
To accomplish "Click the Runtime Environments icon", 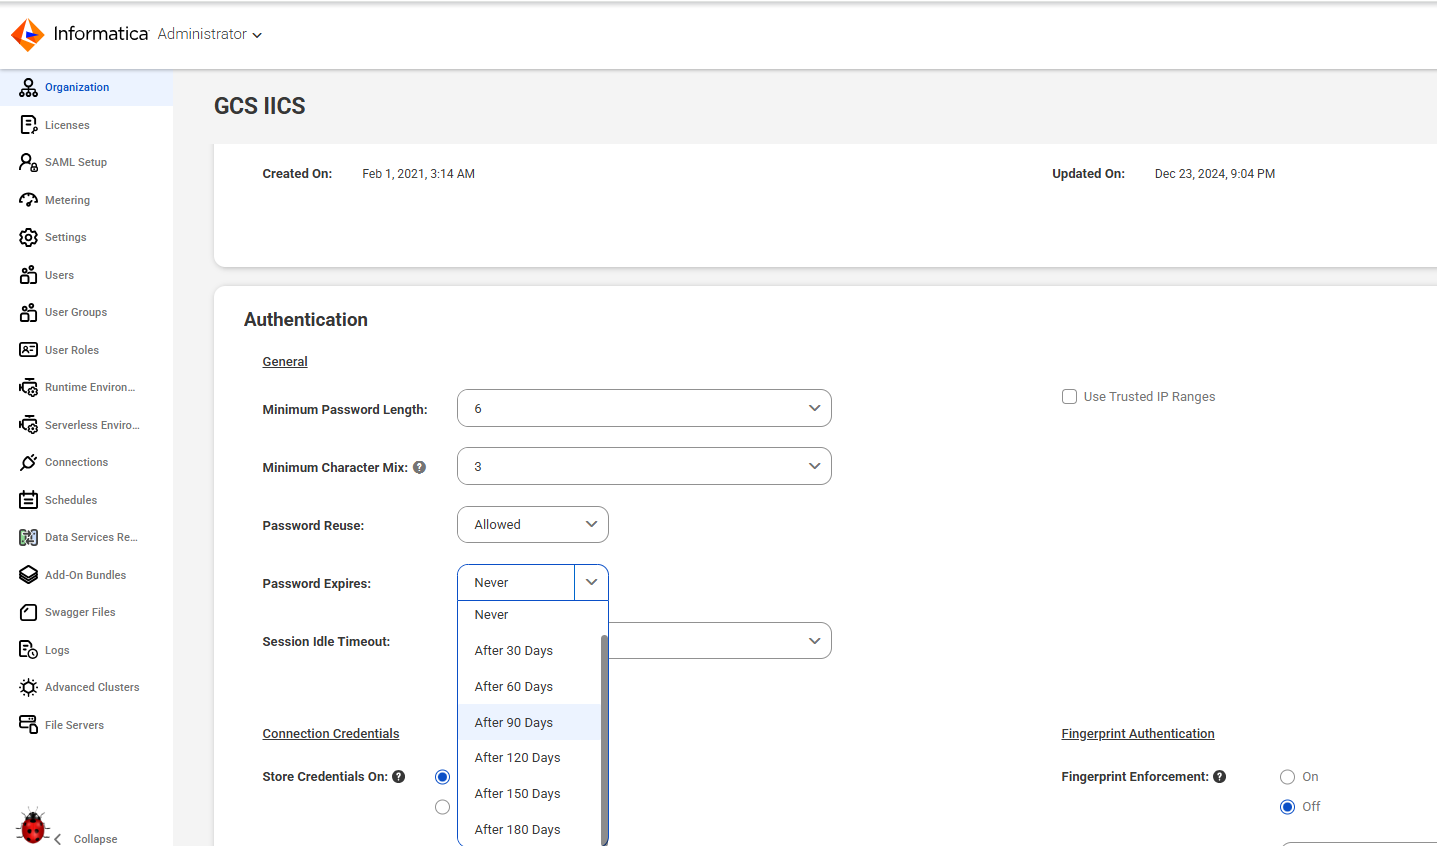I will pos(28,387).
